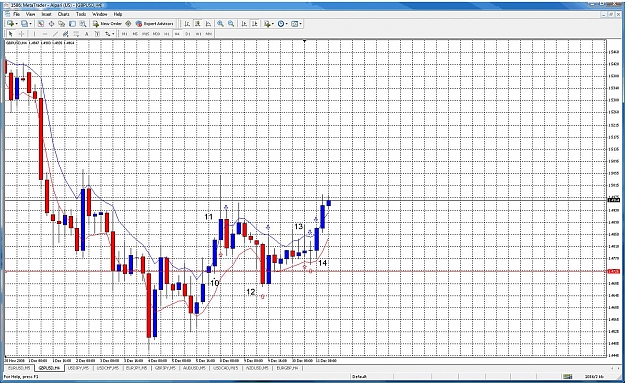
Task: Open the Market Watch window icon
Action: coord(41,24)
